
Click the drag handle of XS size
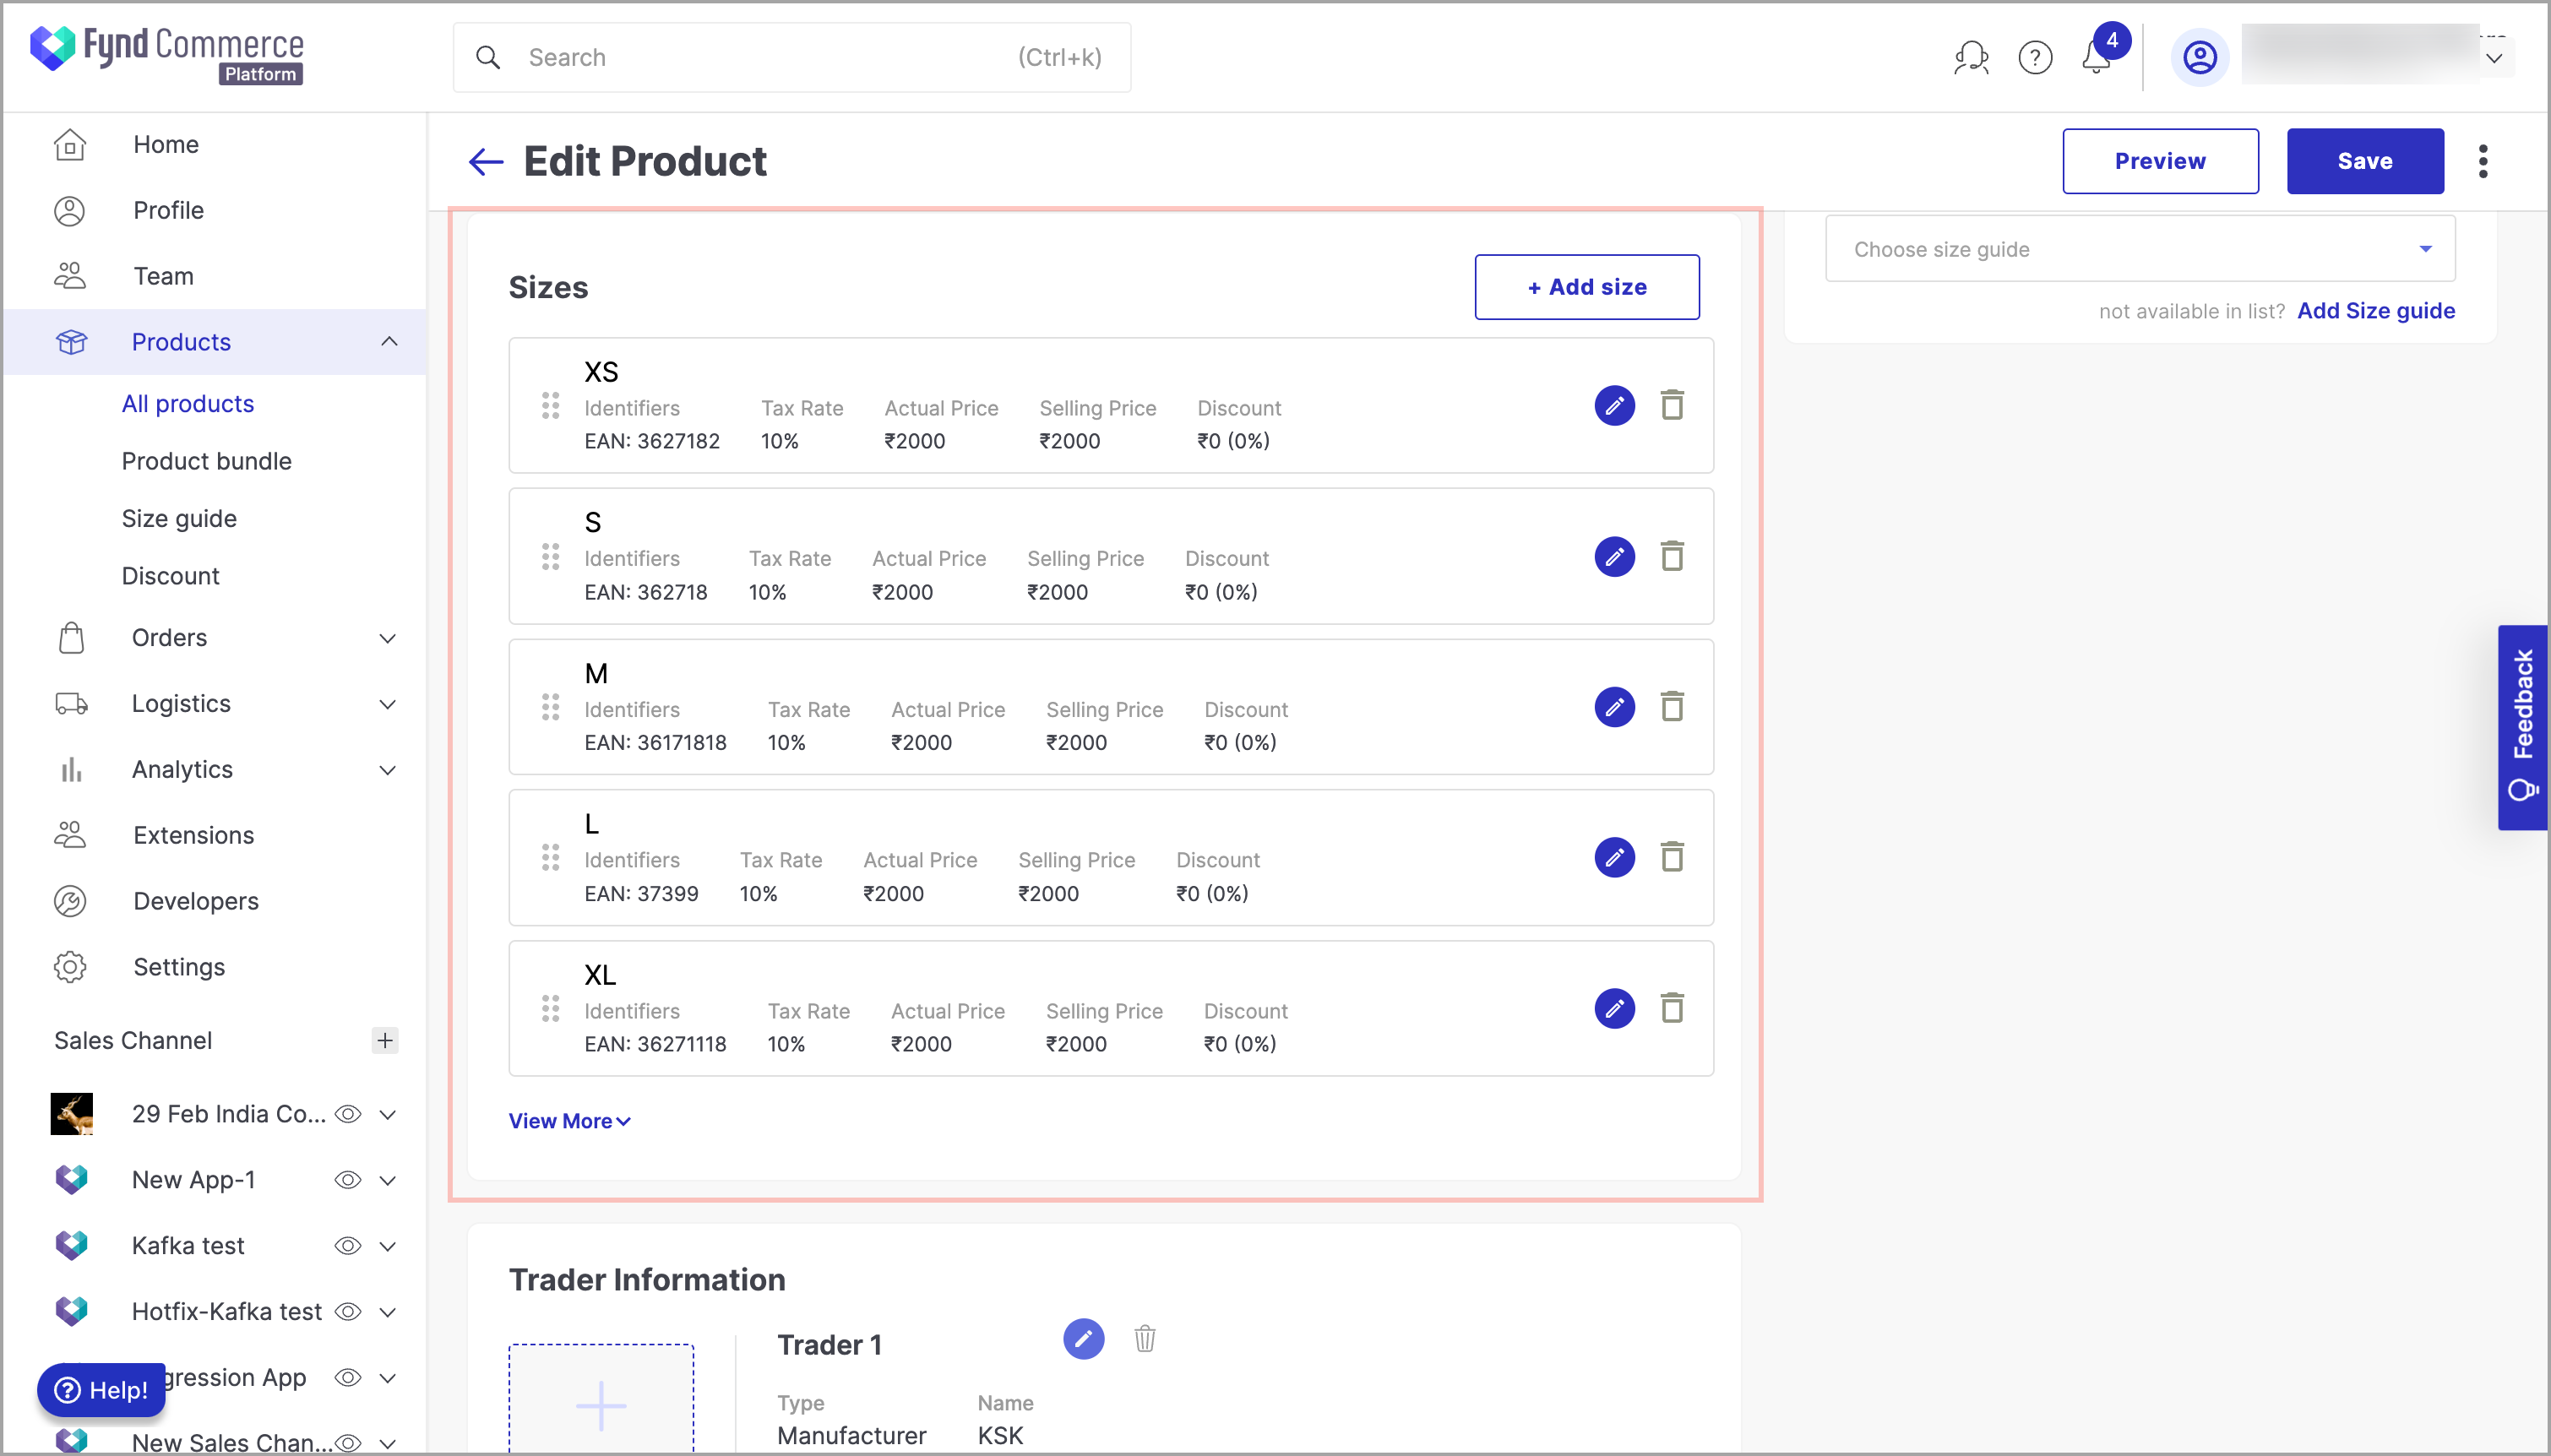[550, 405]
